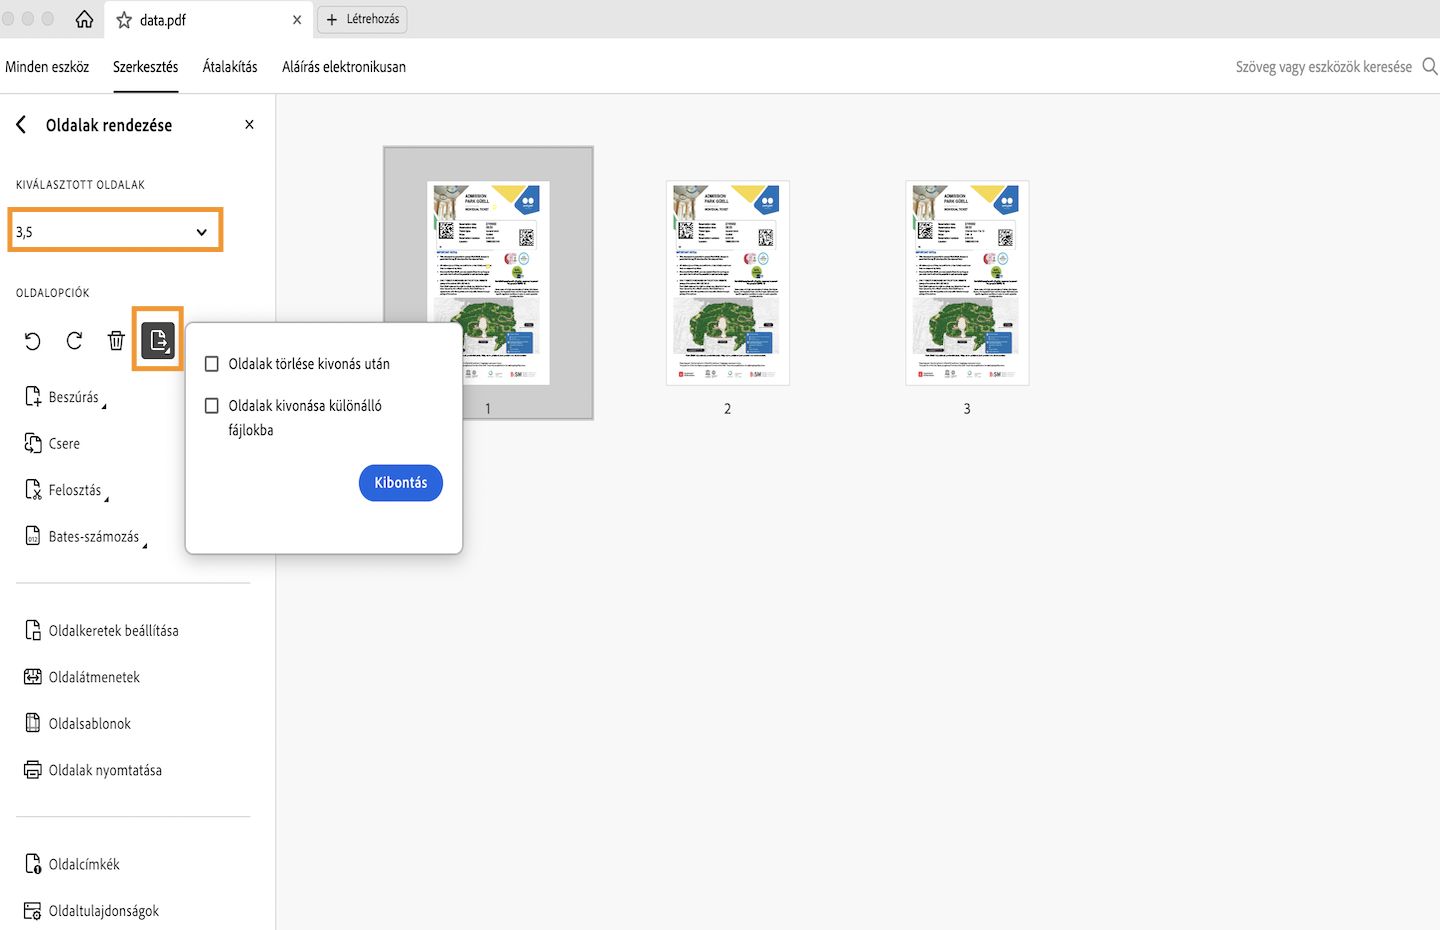Open the Bates-számozás numbering tool

94,536
